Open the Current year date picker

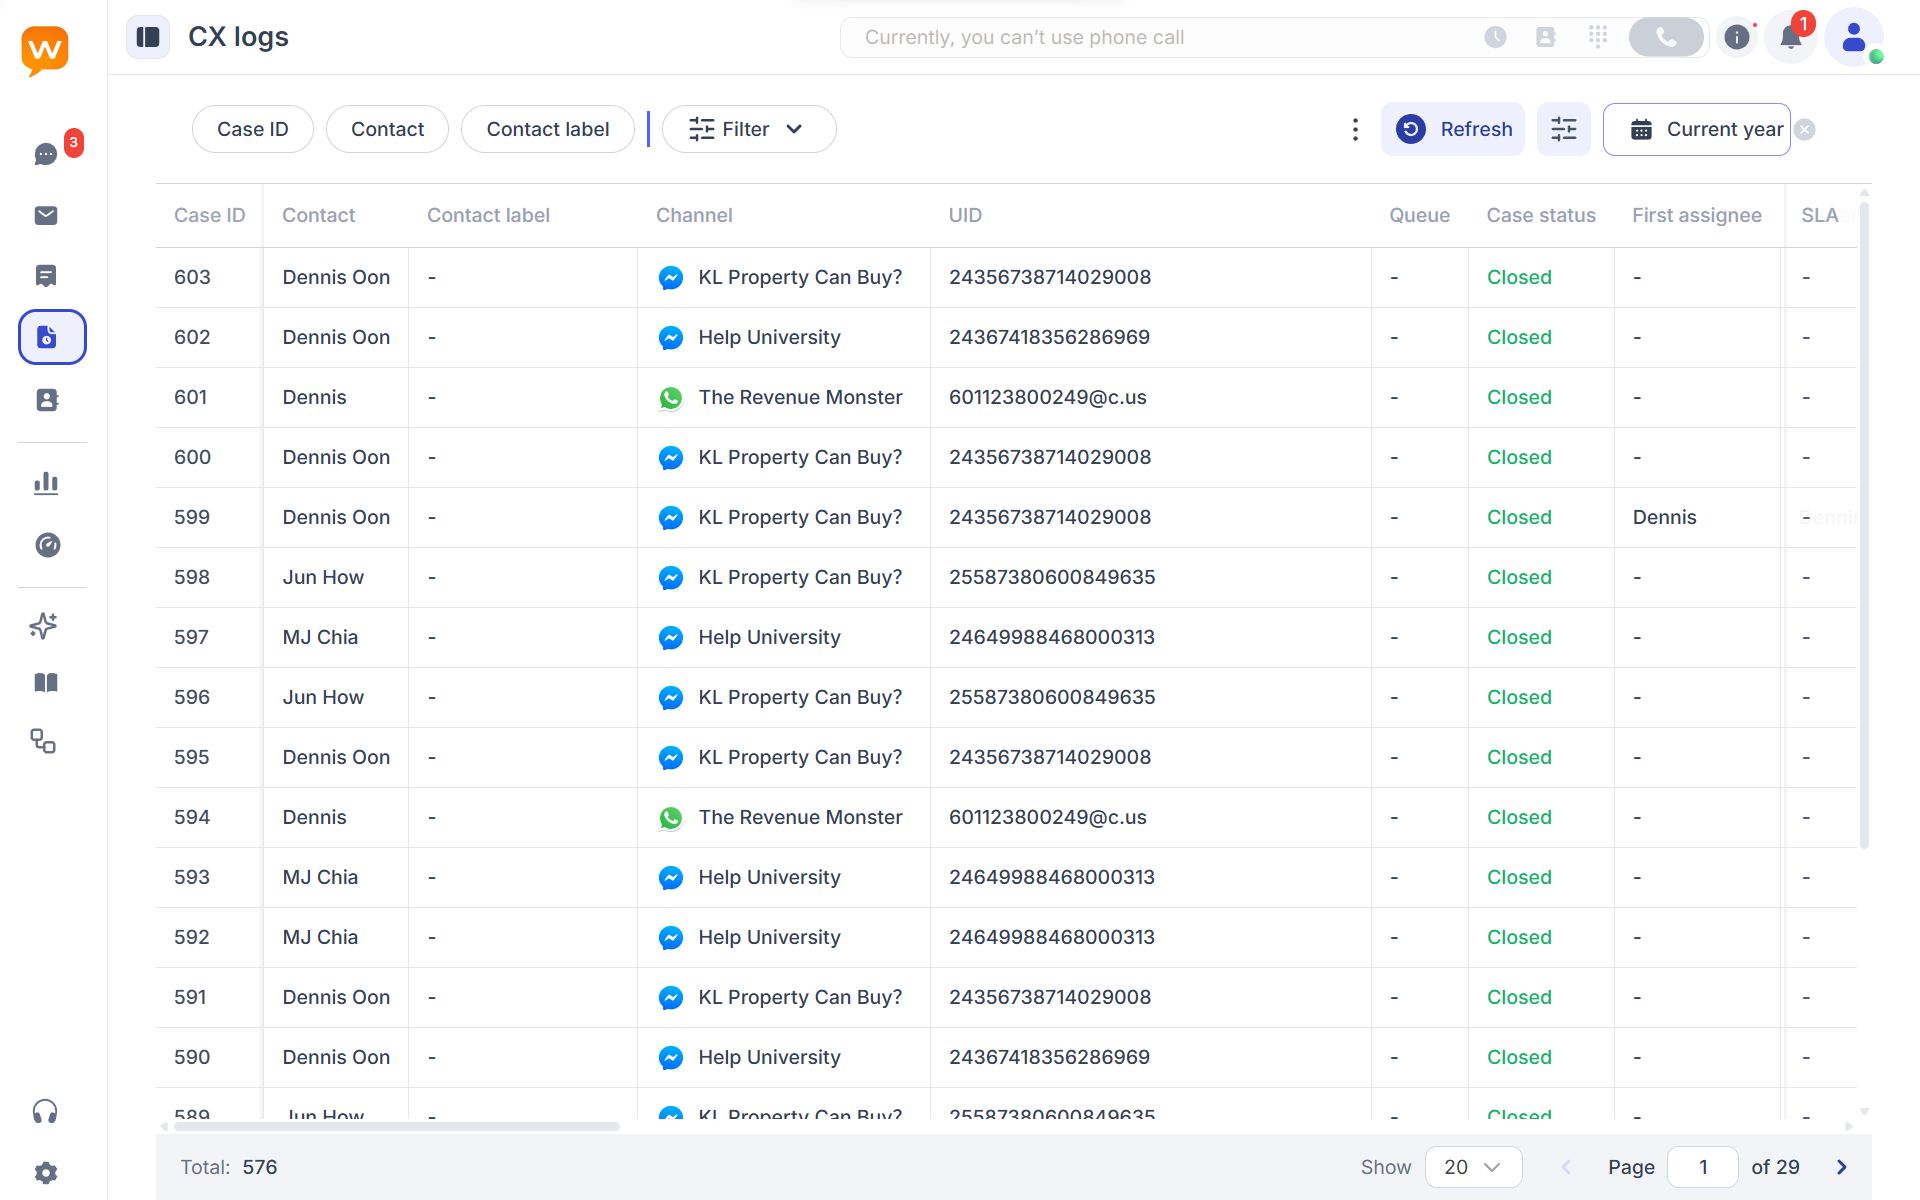(1696, 129)
